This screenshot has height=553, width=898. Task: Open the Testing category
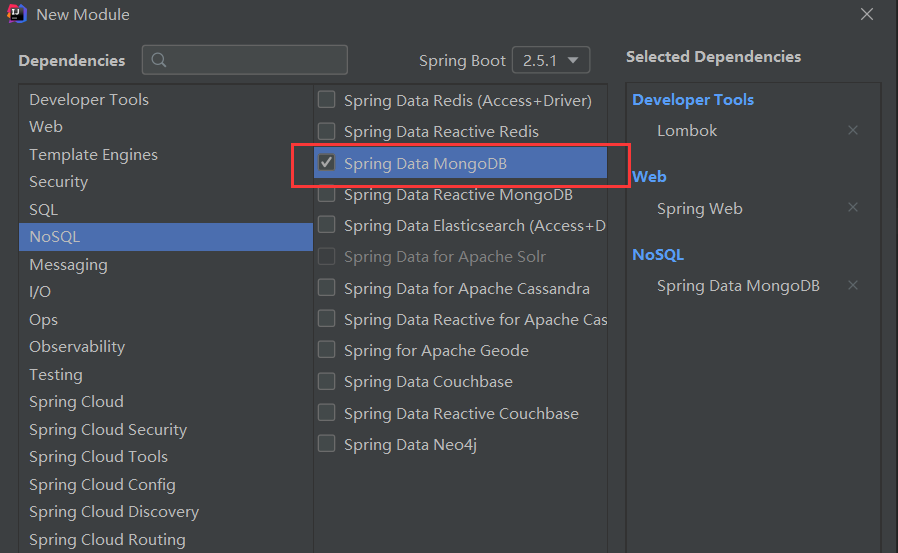coord(166,374)
